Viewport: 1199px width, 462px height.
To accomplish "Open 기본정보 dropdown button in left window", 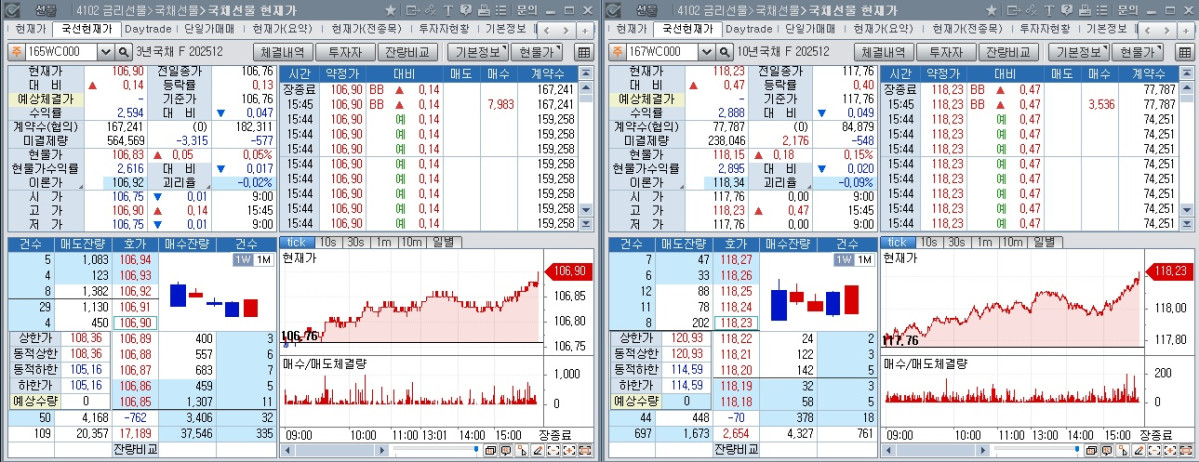I will point(477,53).
